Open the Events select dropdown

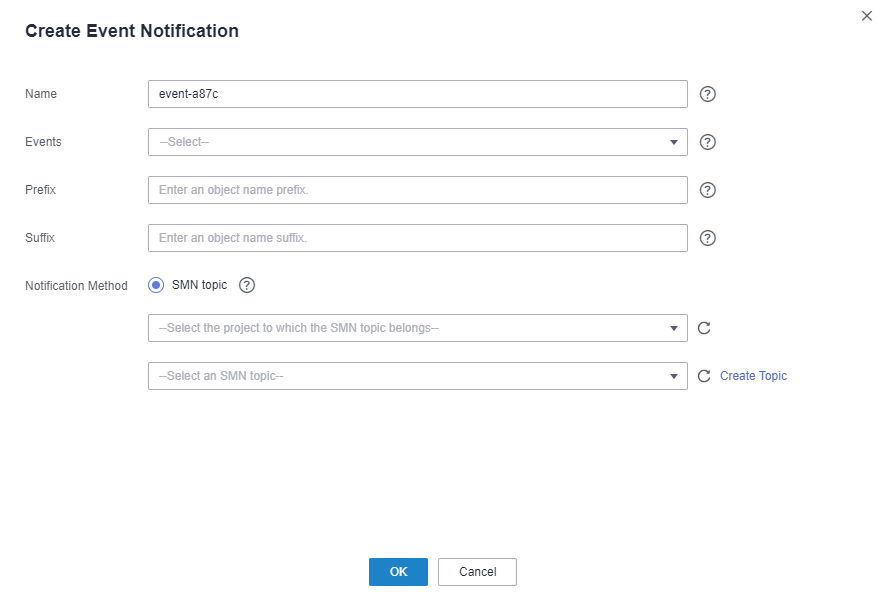418,142
